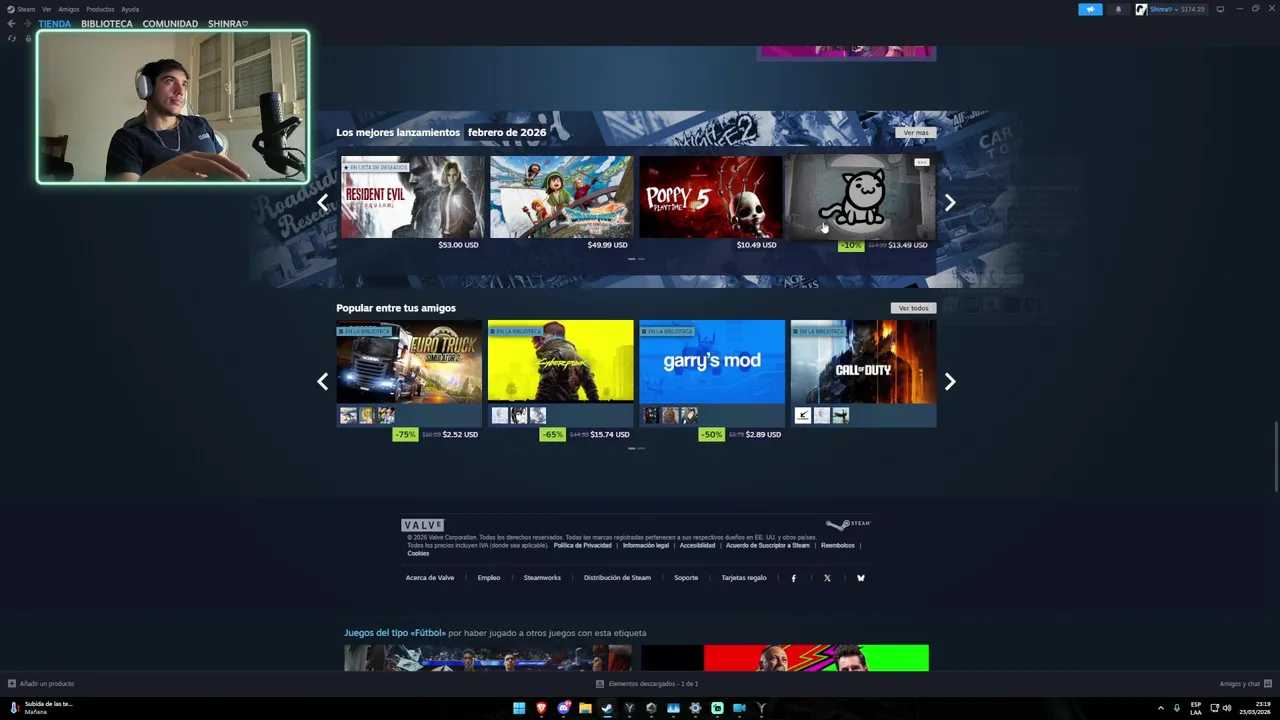Open the Resident Evil game card

point(412,197)
